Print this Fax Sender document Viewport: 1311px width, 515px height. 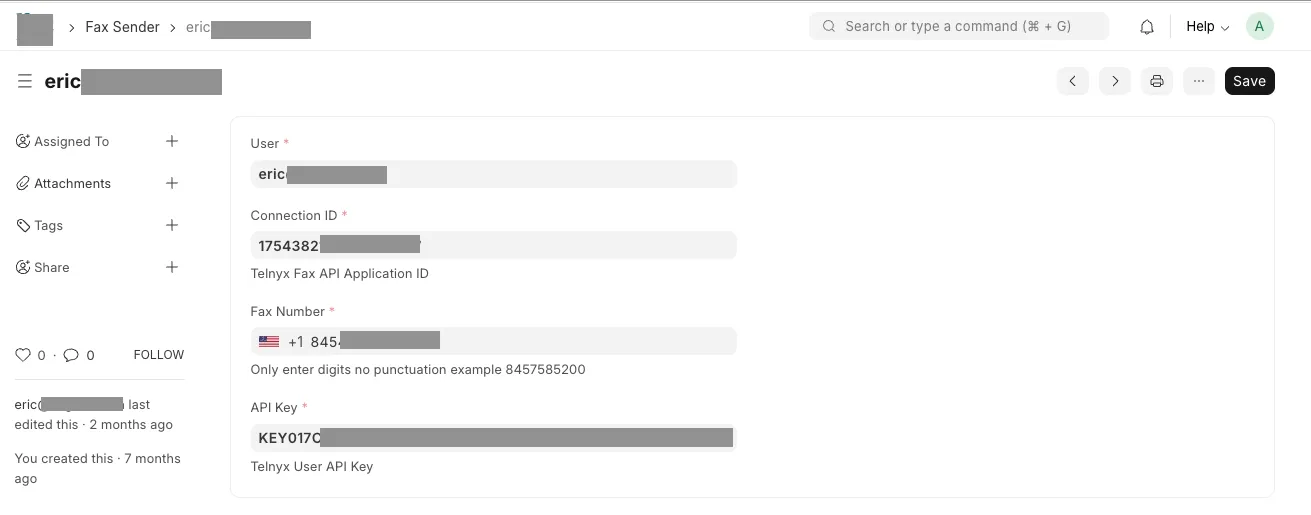point(1157,81)
